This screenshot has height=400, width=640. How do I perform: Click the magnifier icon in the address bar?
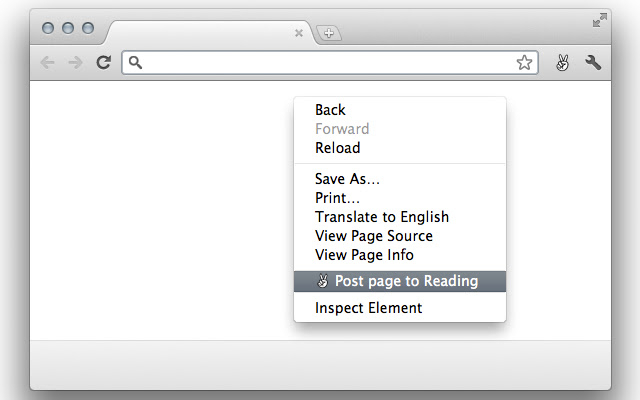pos(135,62)
